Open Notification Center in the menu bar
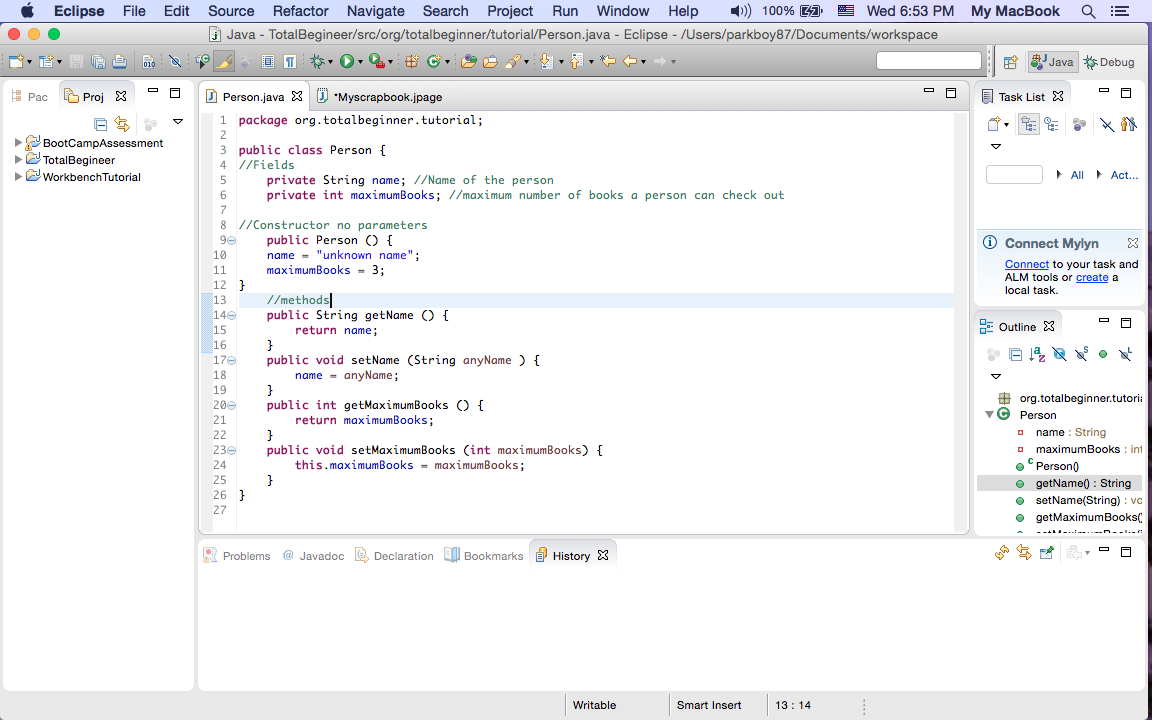 point(1120,11)
